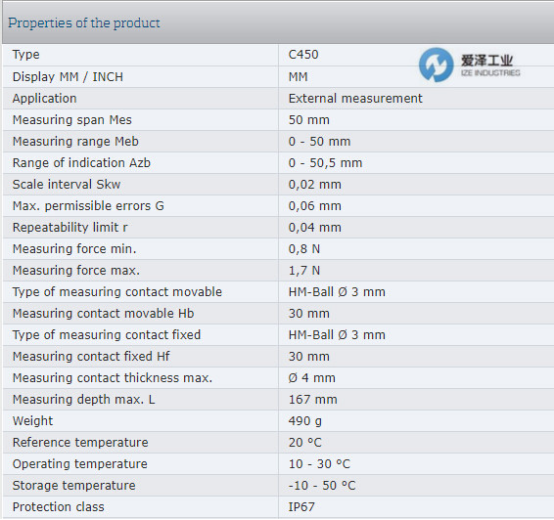Click the blue IZE Industries logo icon
The image size is (554, 520).
click(436, 65)
